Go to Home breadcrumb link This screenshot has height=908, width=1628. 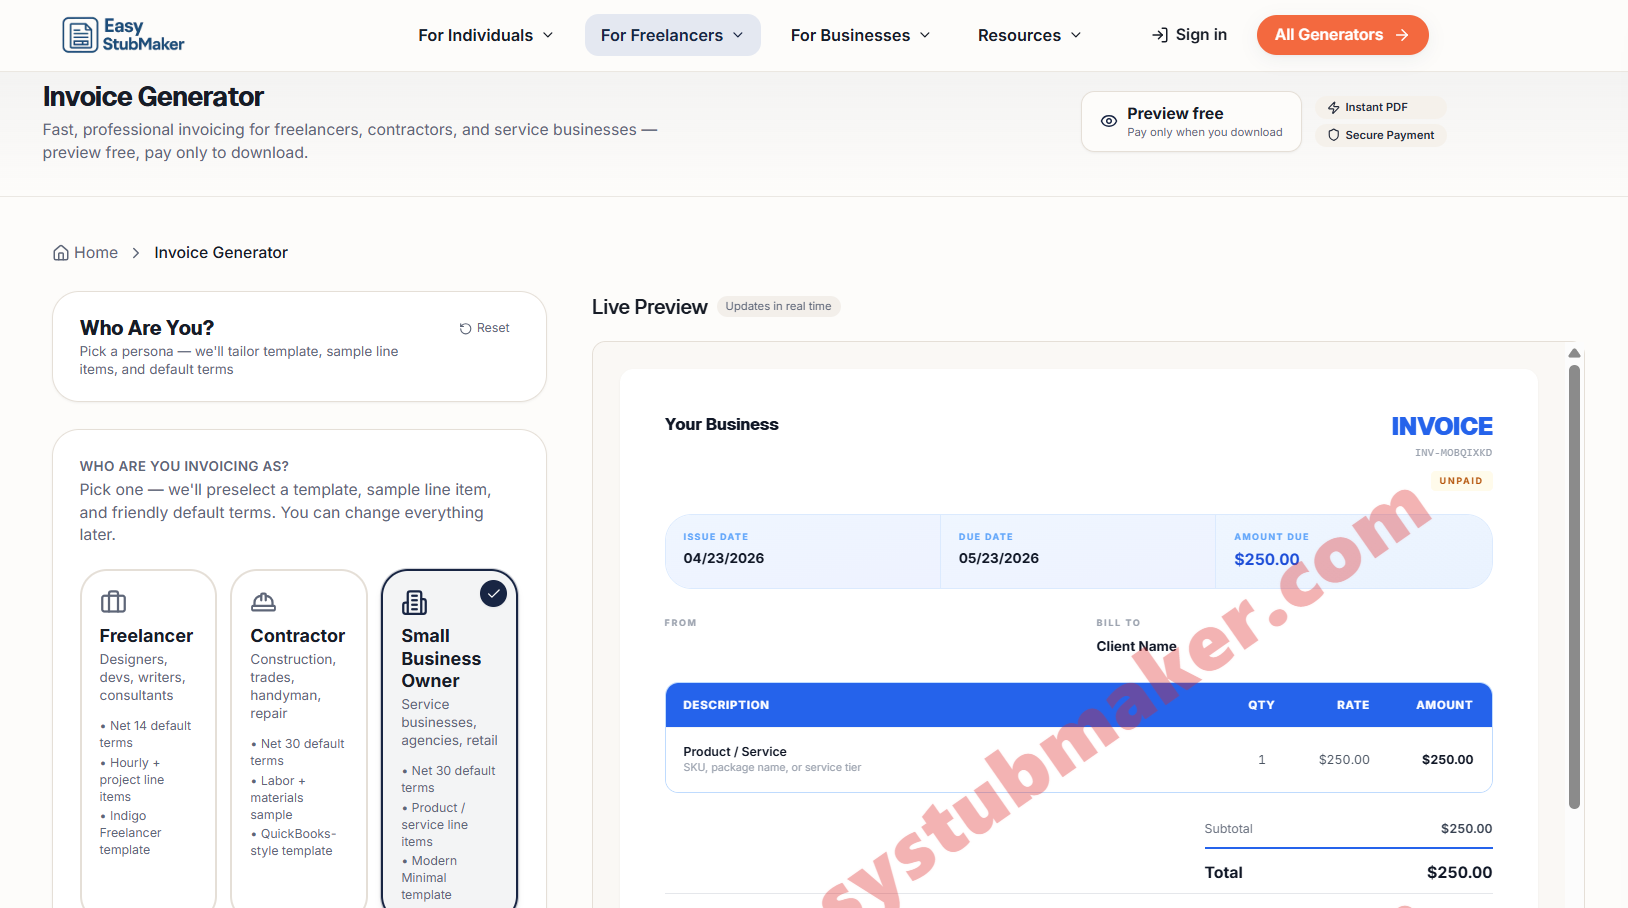pyautogui.click(x=86, y=253)
